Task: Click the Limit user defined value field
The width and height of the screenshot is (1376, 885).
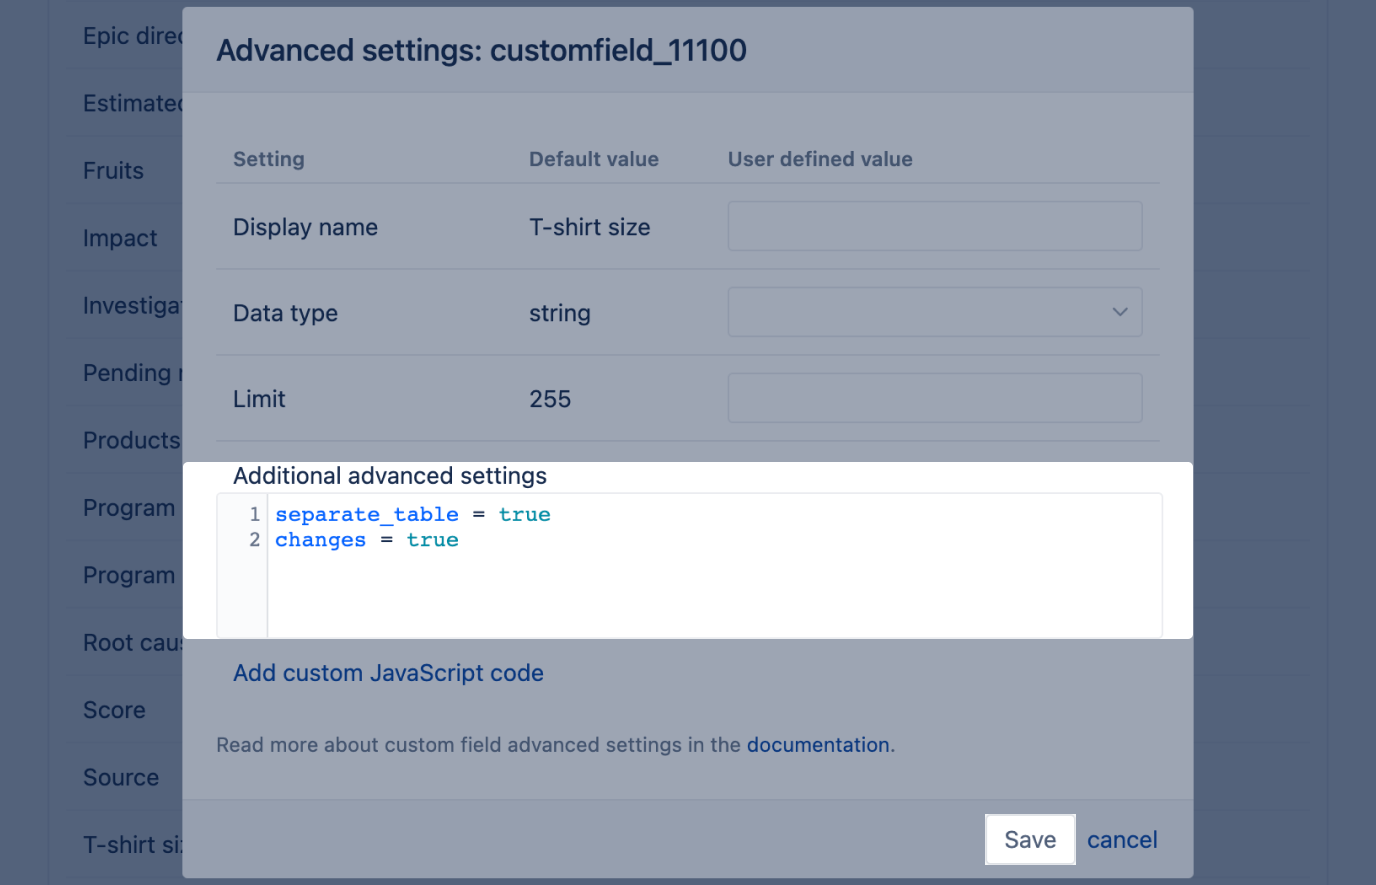Action: click(934, 397)
